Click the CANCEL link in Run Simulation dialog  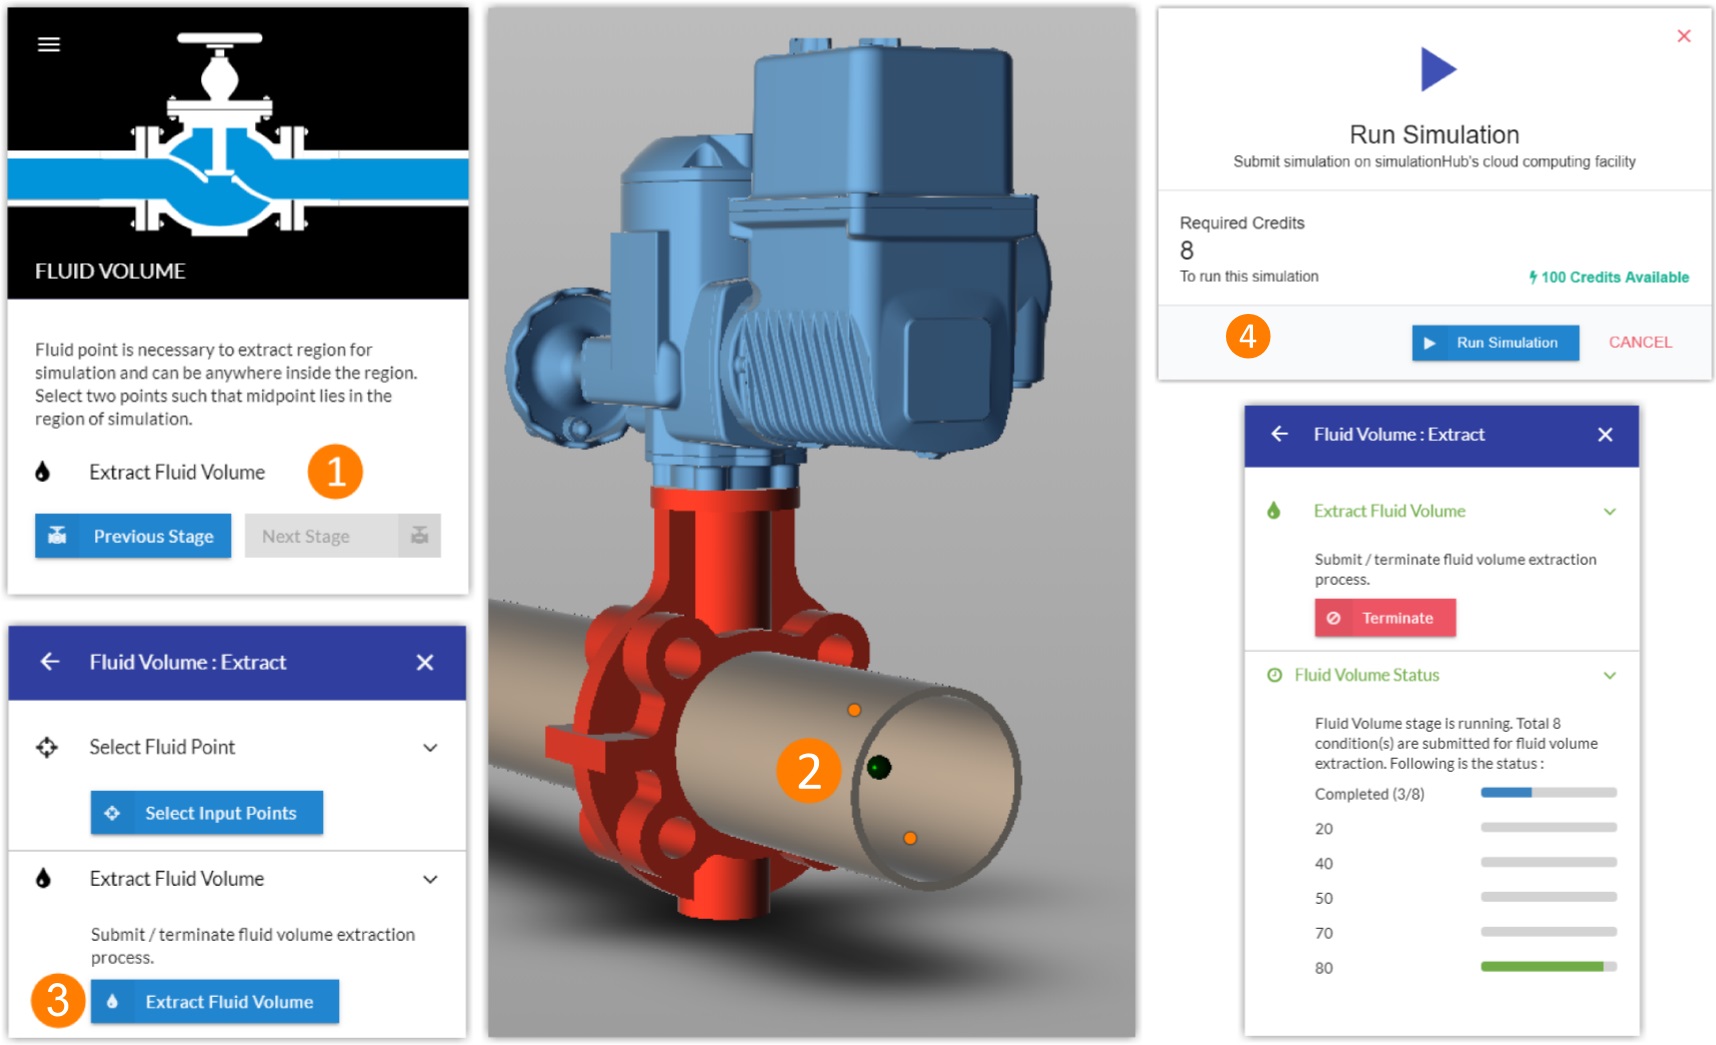[x=1639, y=342]
